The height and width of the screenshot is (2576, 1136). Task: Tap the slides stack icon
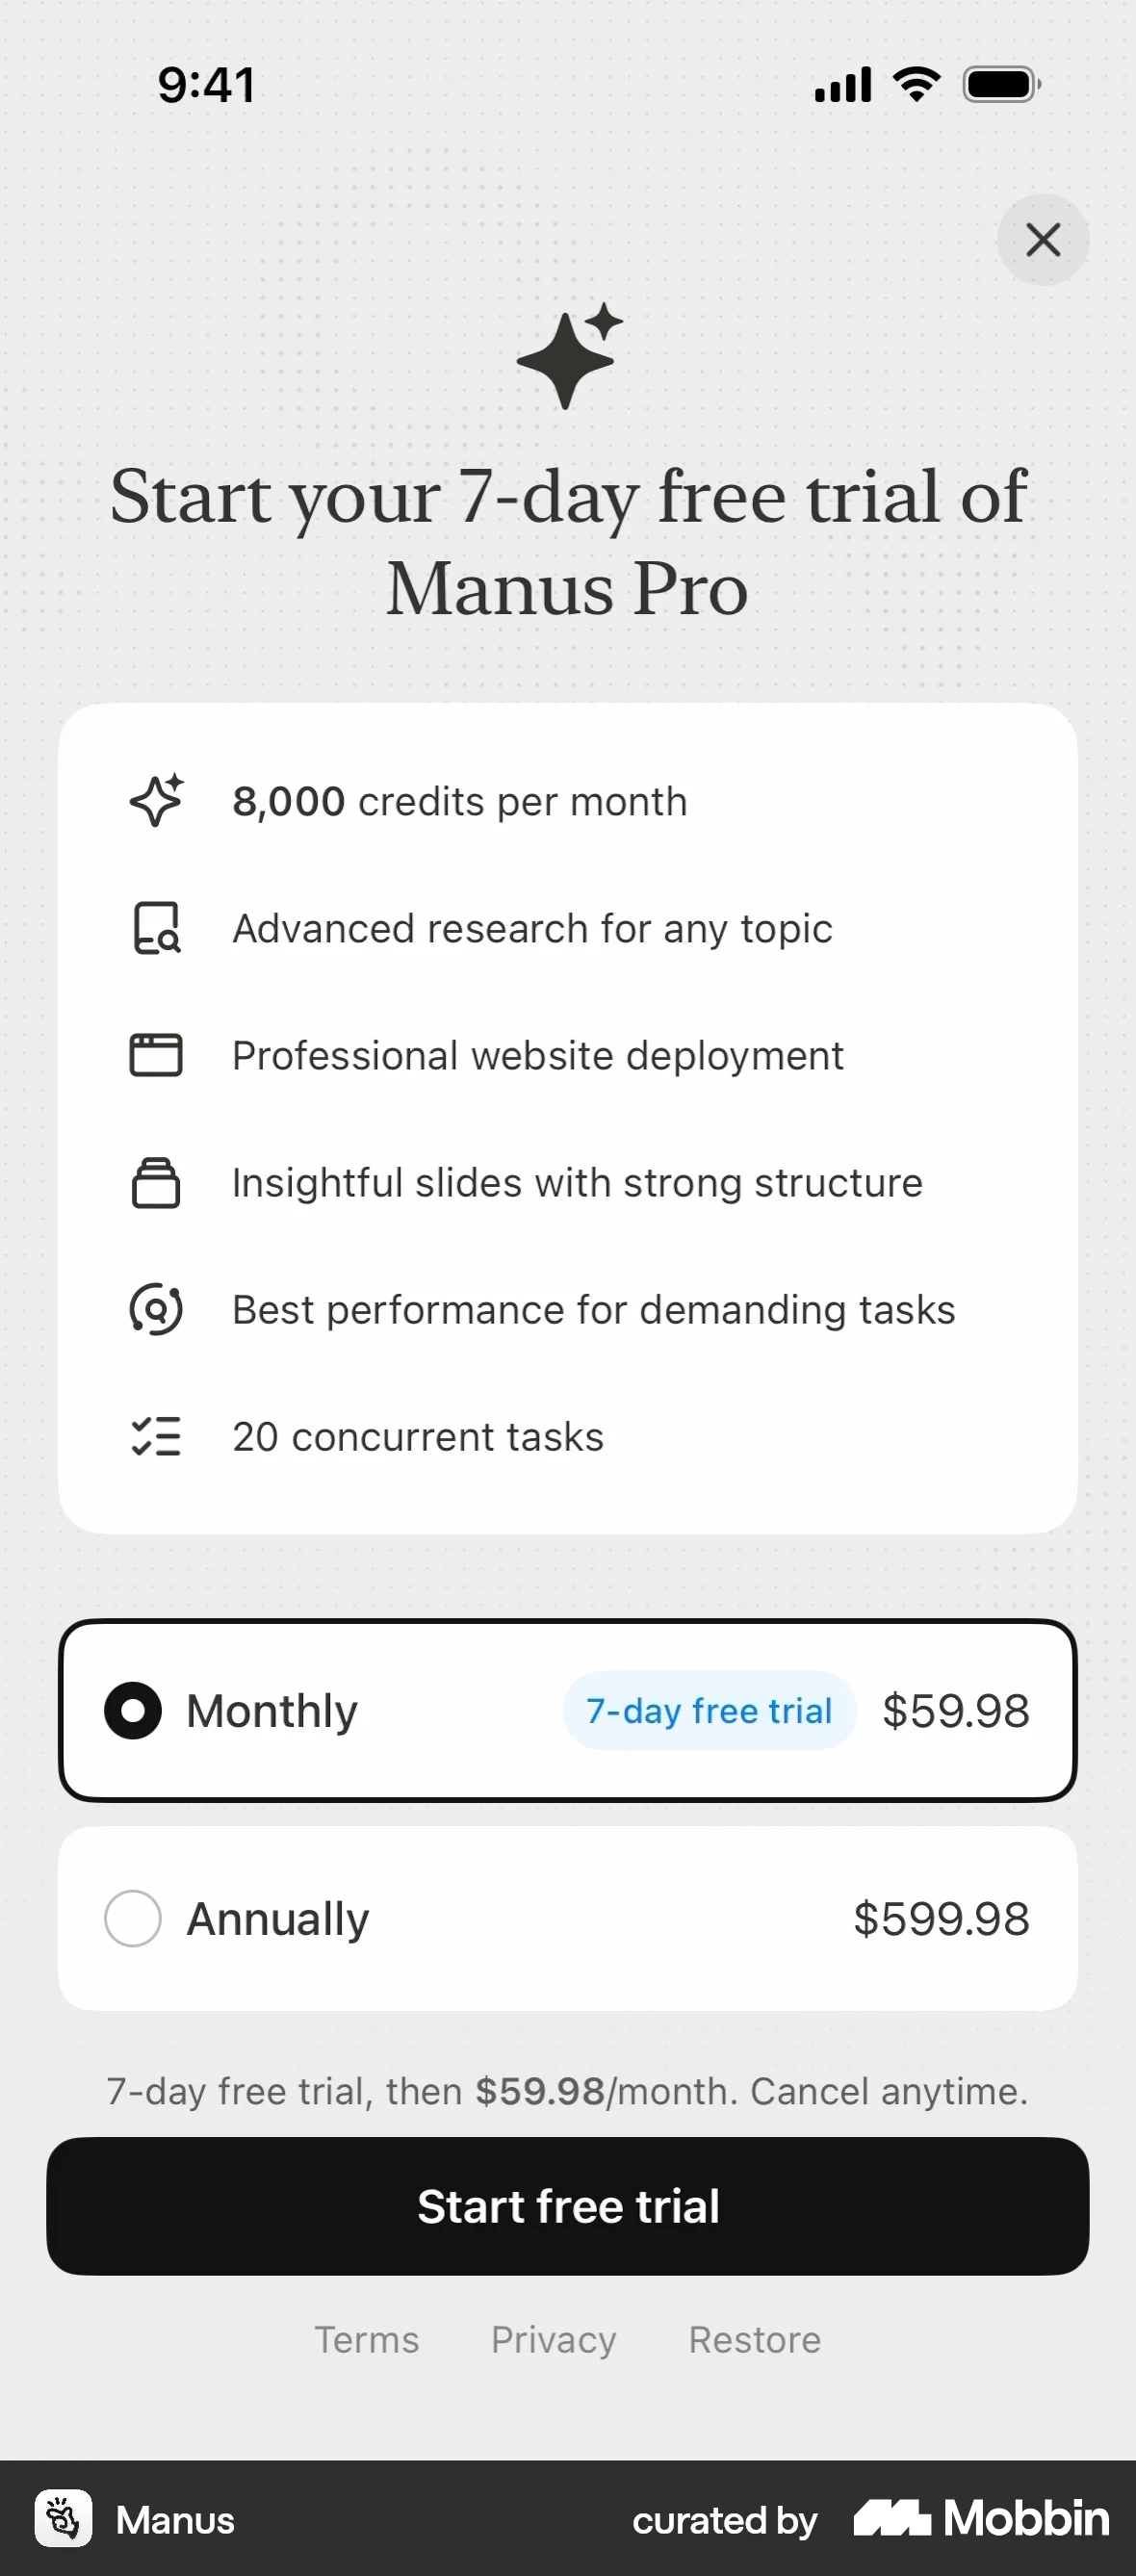pyautogui.click(x=156, y=1183)
